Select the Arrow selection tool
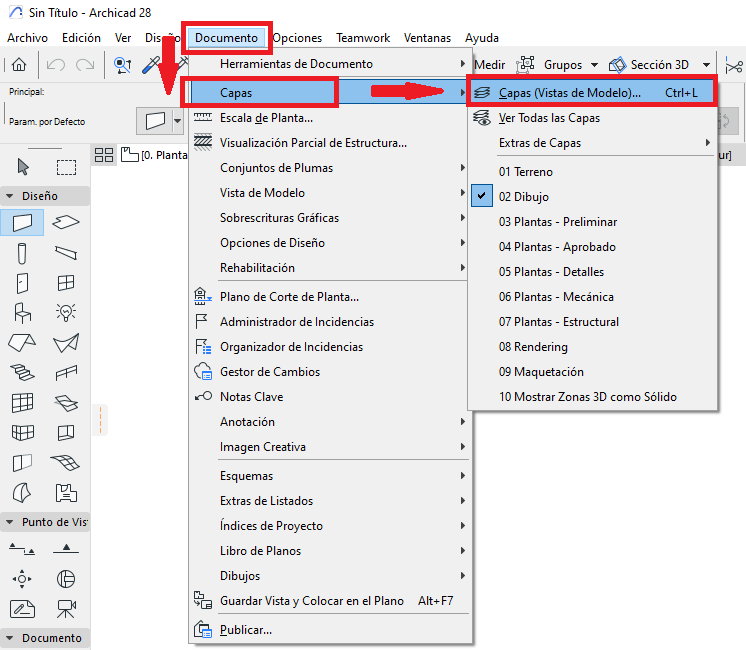746x650 pixels. click(23, 167)
